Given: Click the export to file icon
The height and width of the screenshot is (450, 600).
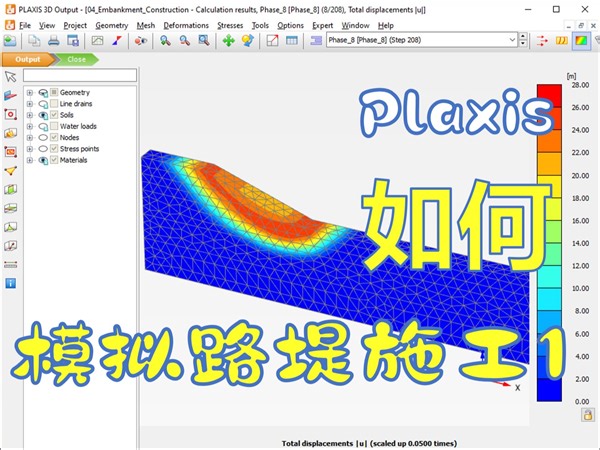Looking at the screenshot, I should (73, 40).
